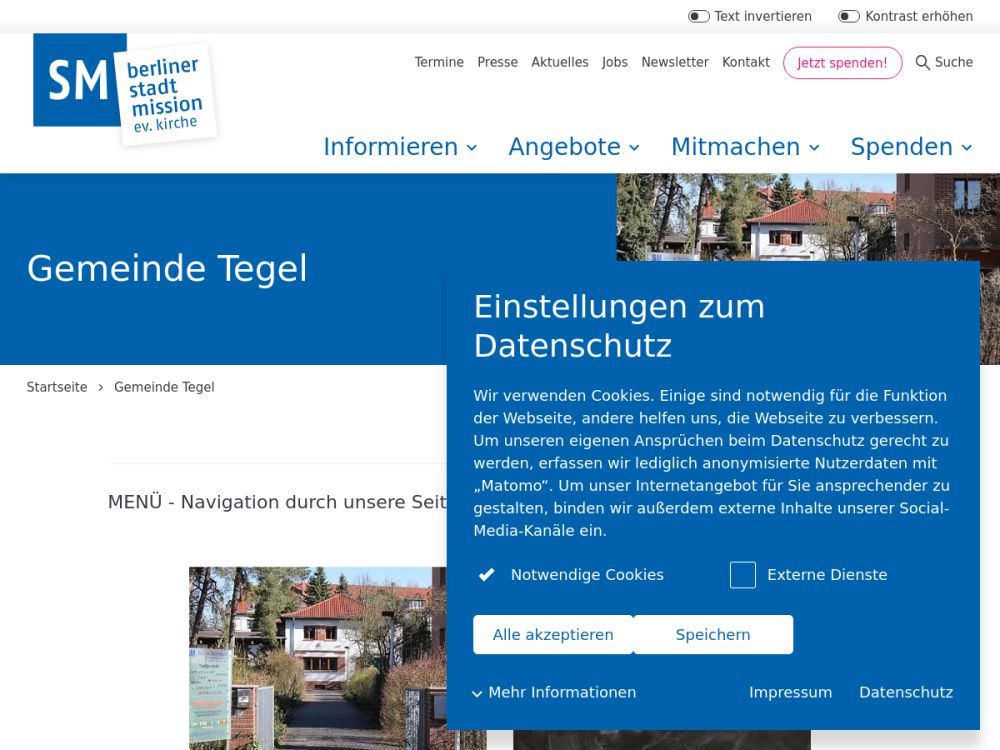Toggle the Text invertieren switch
The height and width of the screenshot is (750, 1000).
[x=699, y=16]
